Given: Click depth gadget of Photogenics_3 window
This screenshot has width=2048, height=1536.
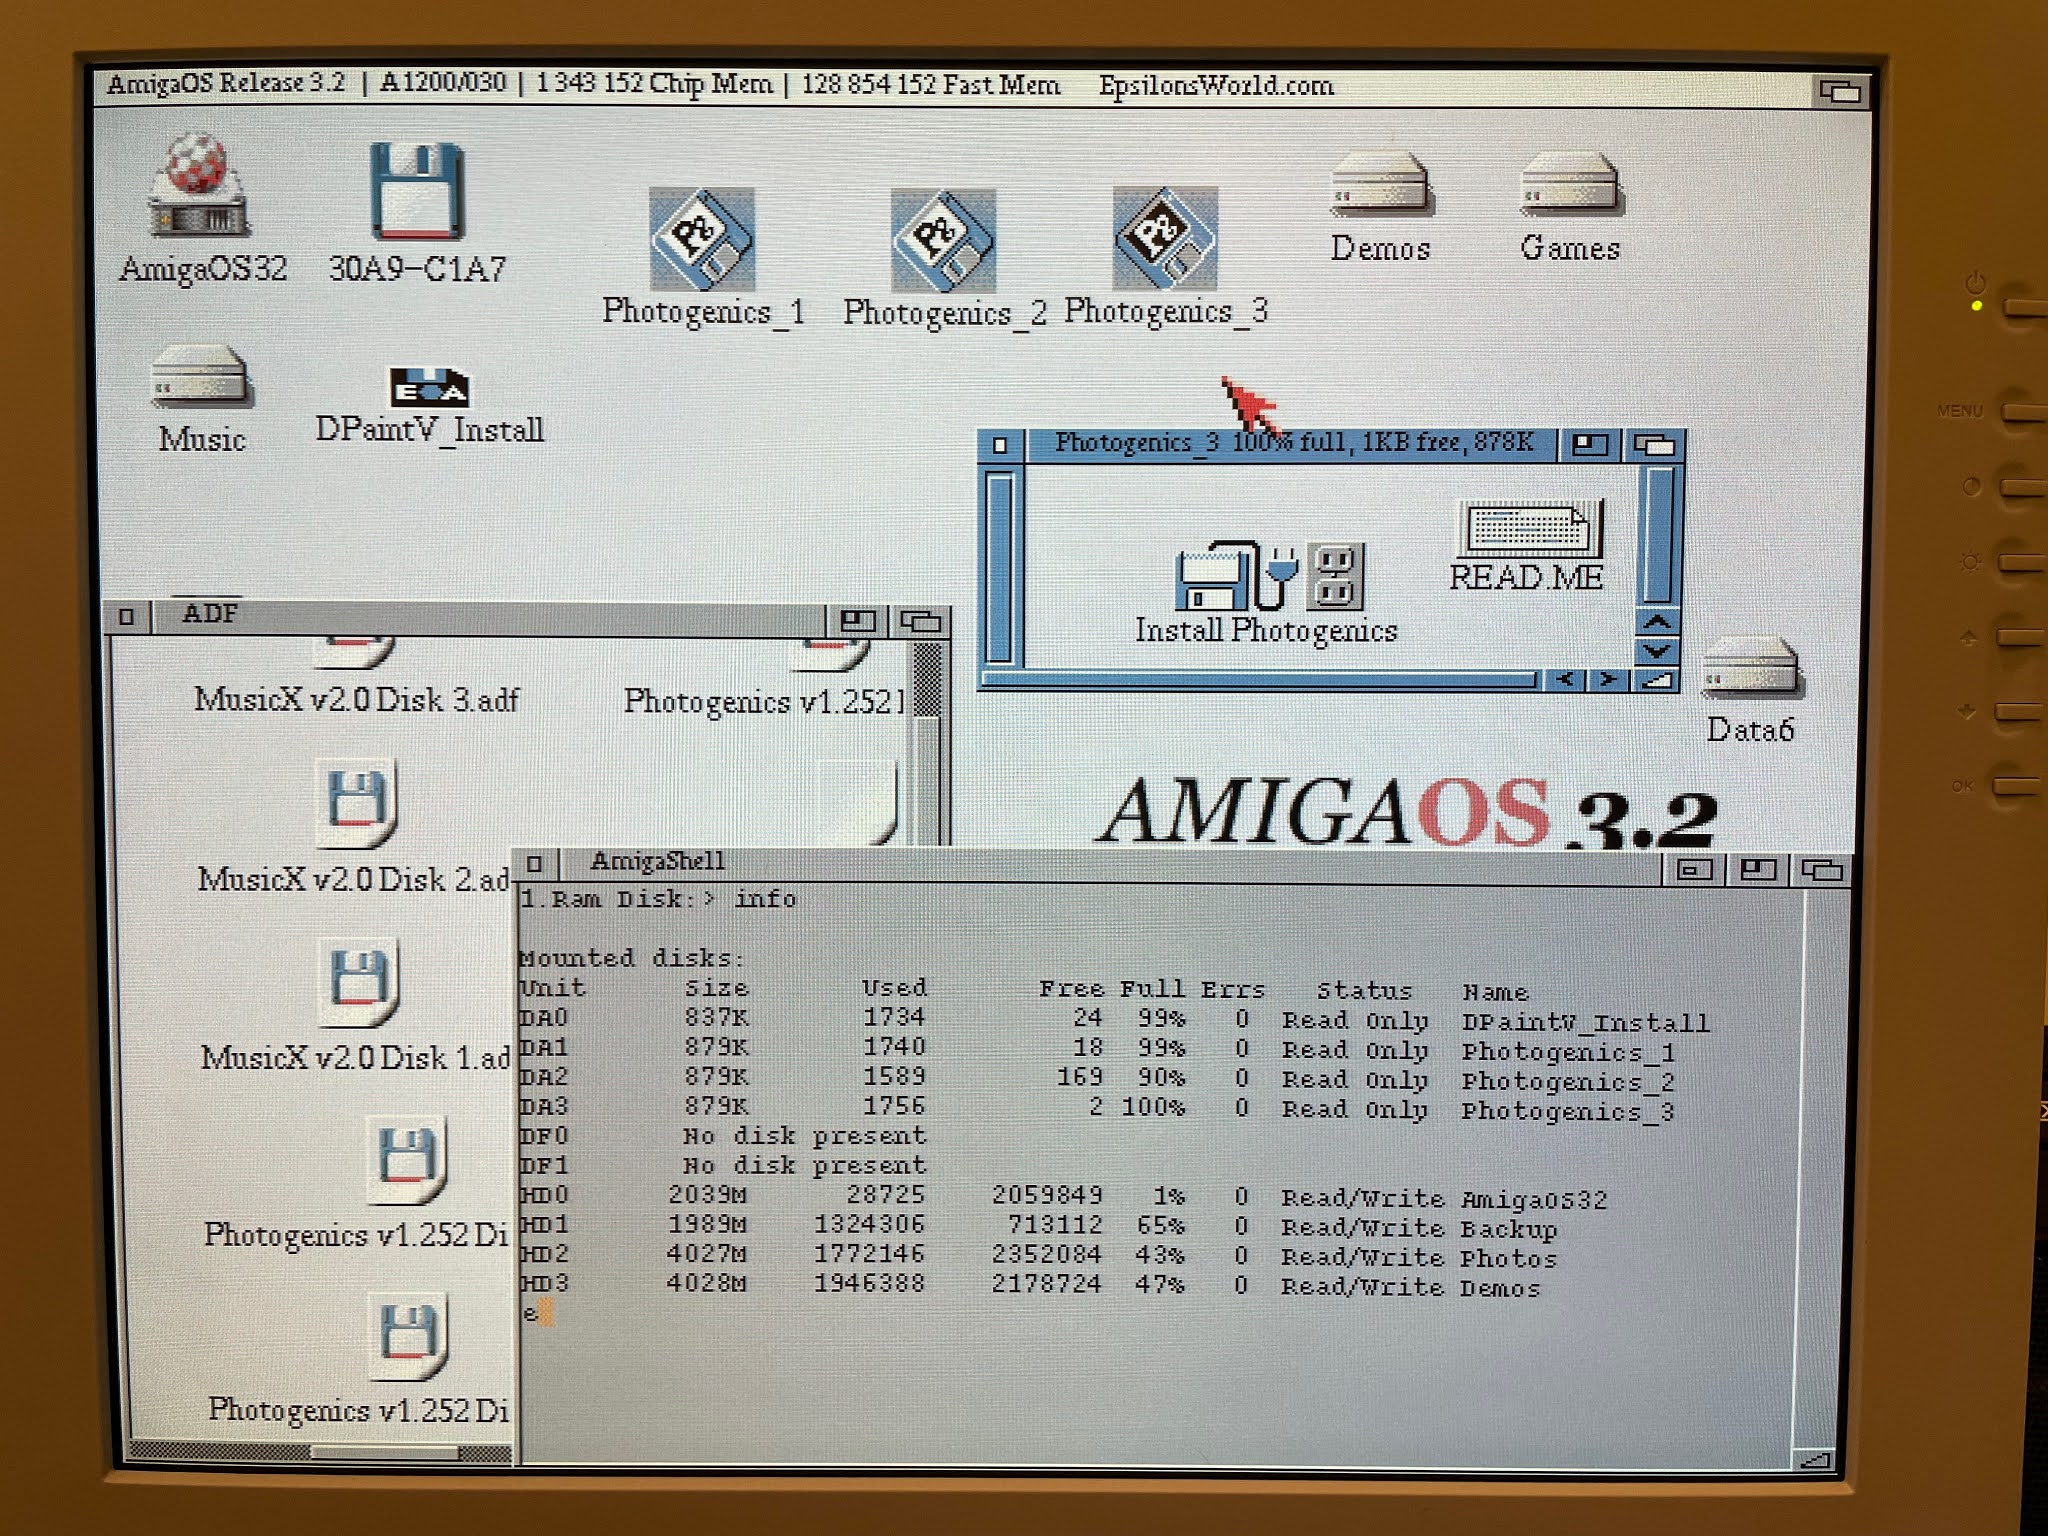Looking at the screenshot, I should point(1653,445).
